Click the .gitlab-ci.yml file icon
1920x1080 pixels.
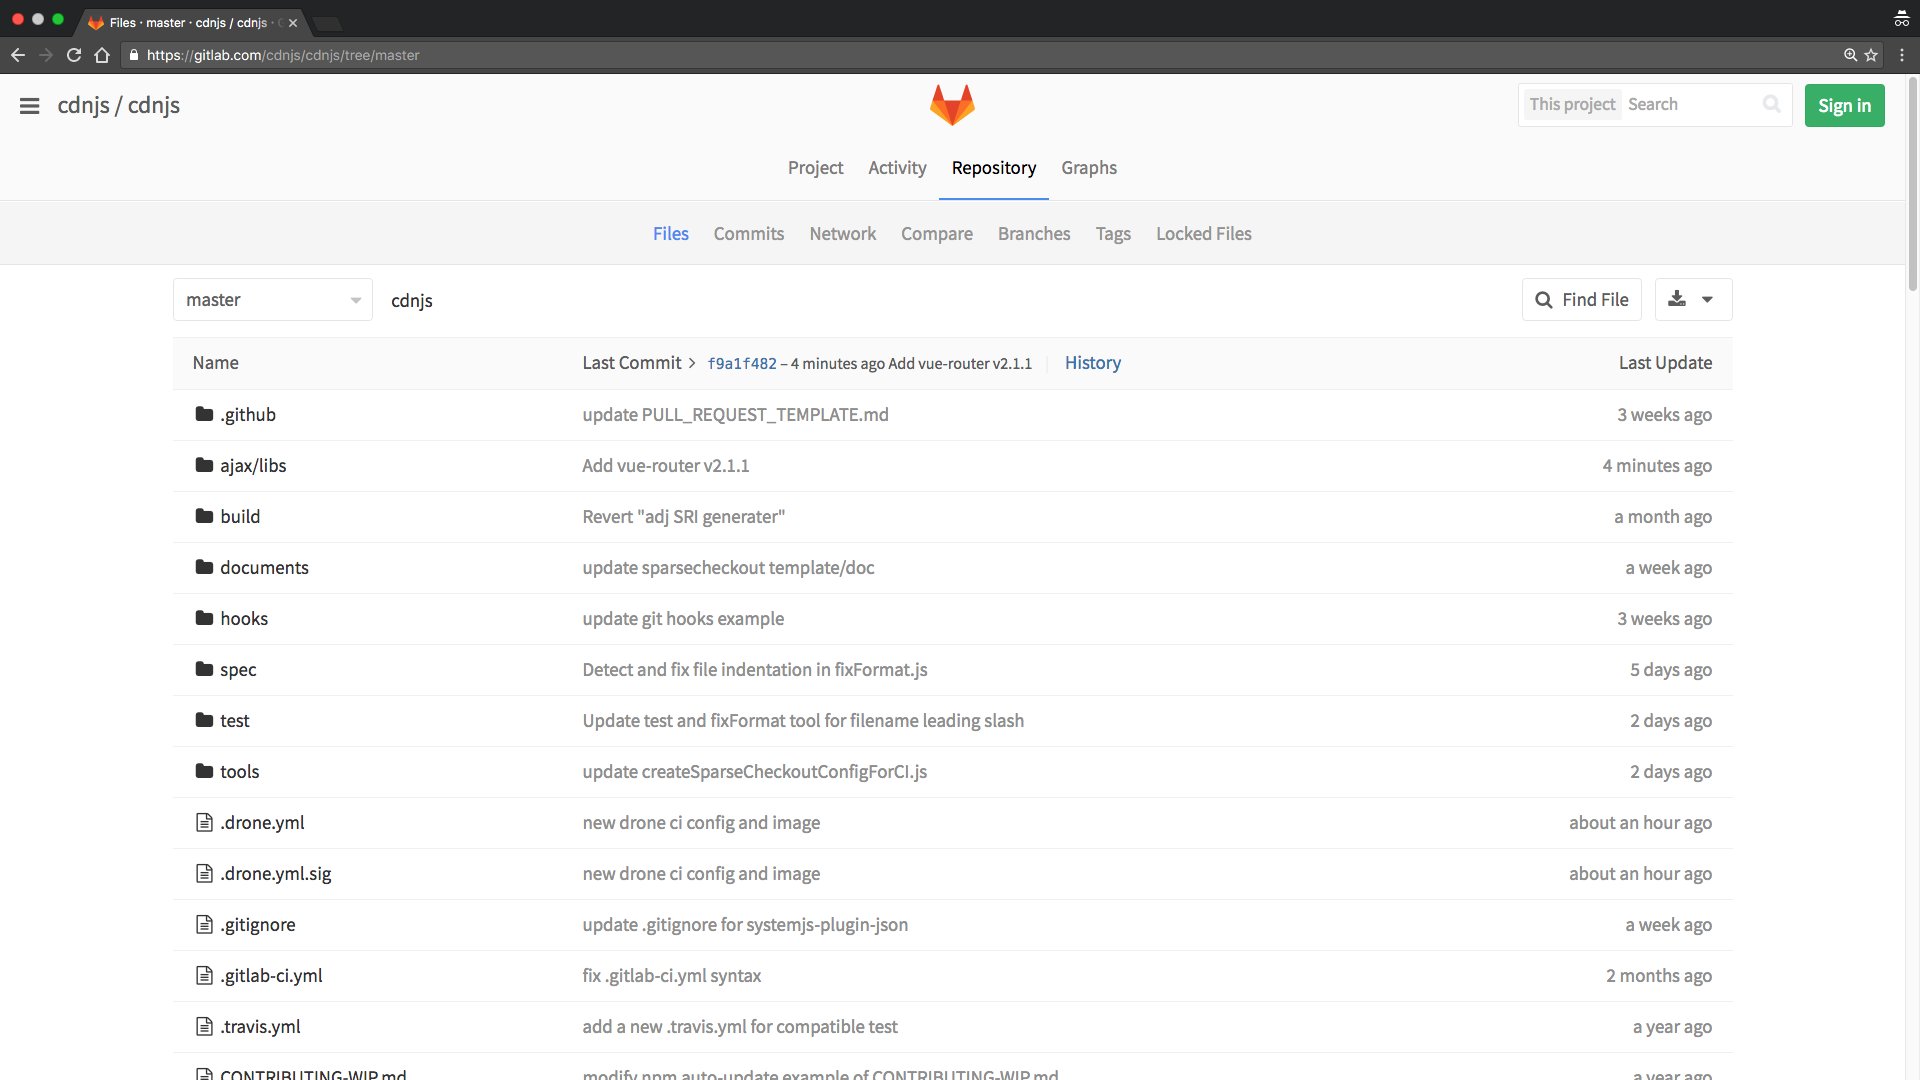pyautogui.click(x=204, y=975)
